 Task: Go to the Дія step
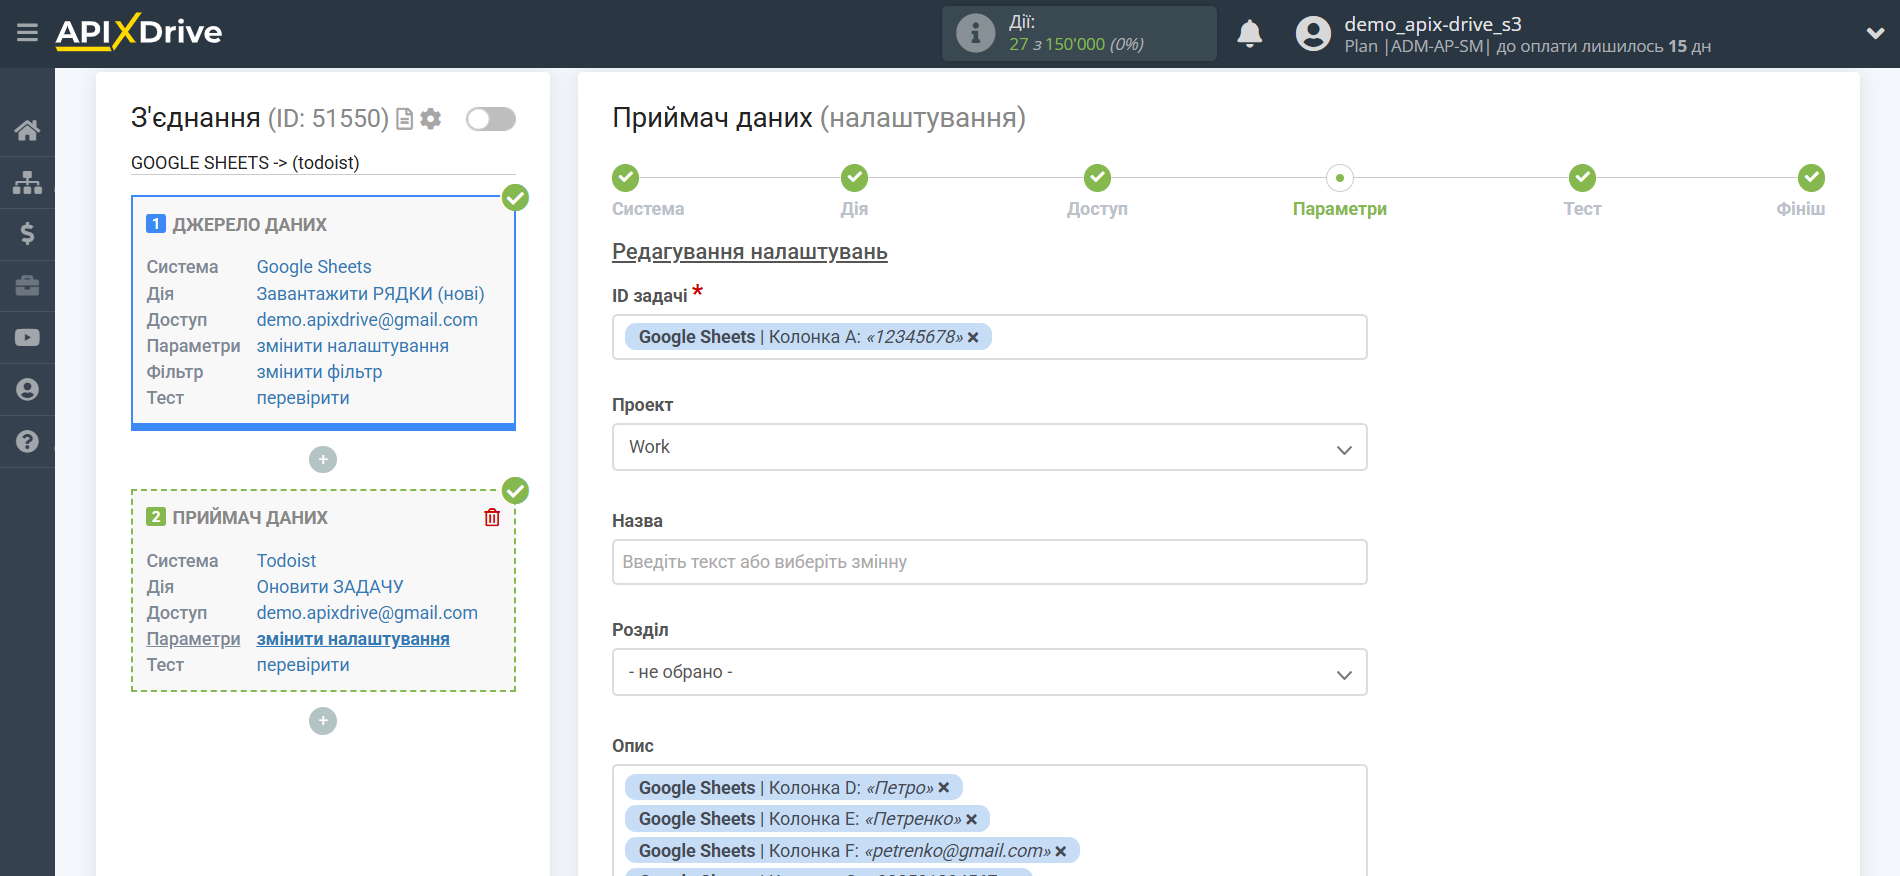tap(854, 178)
